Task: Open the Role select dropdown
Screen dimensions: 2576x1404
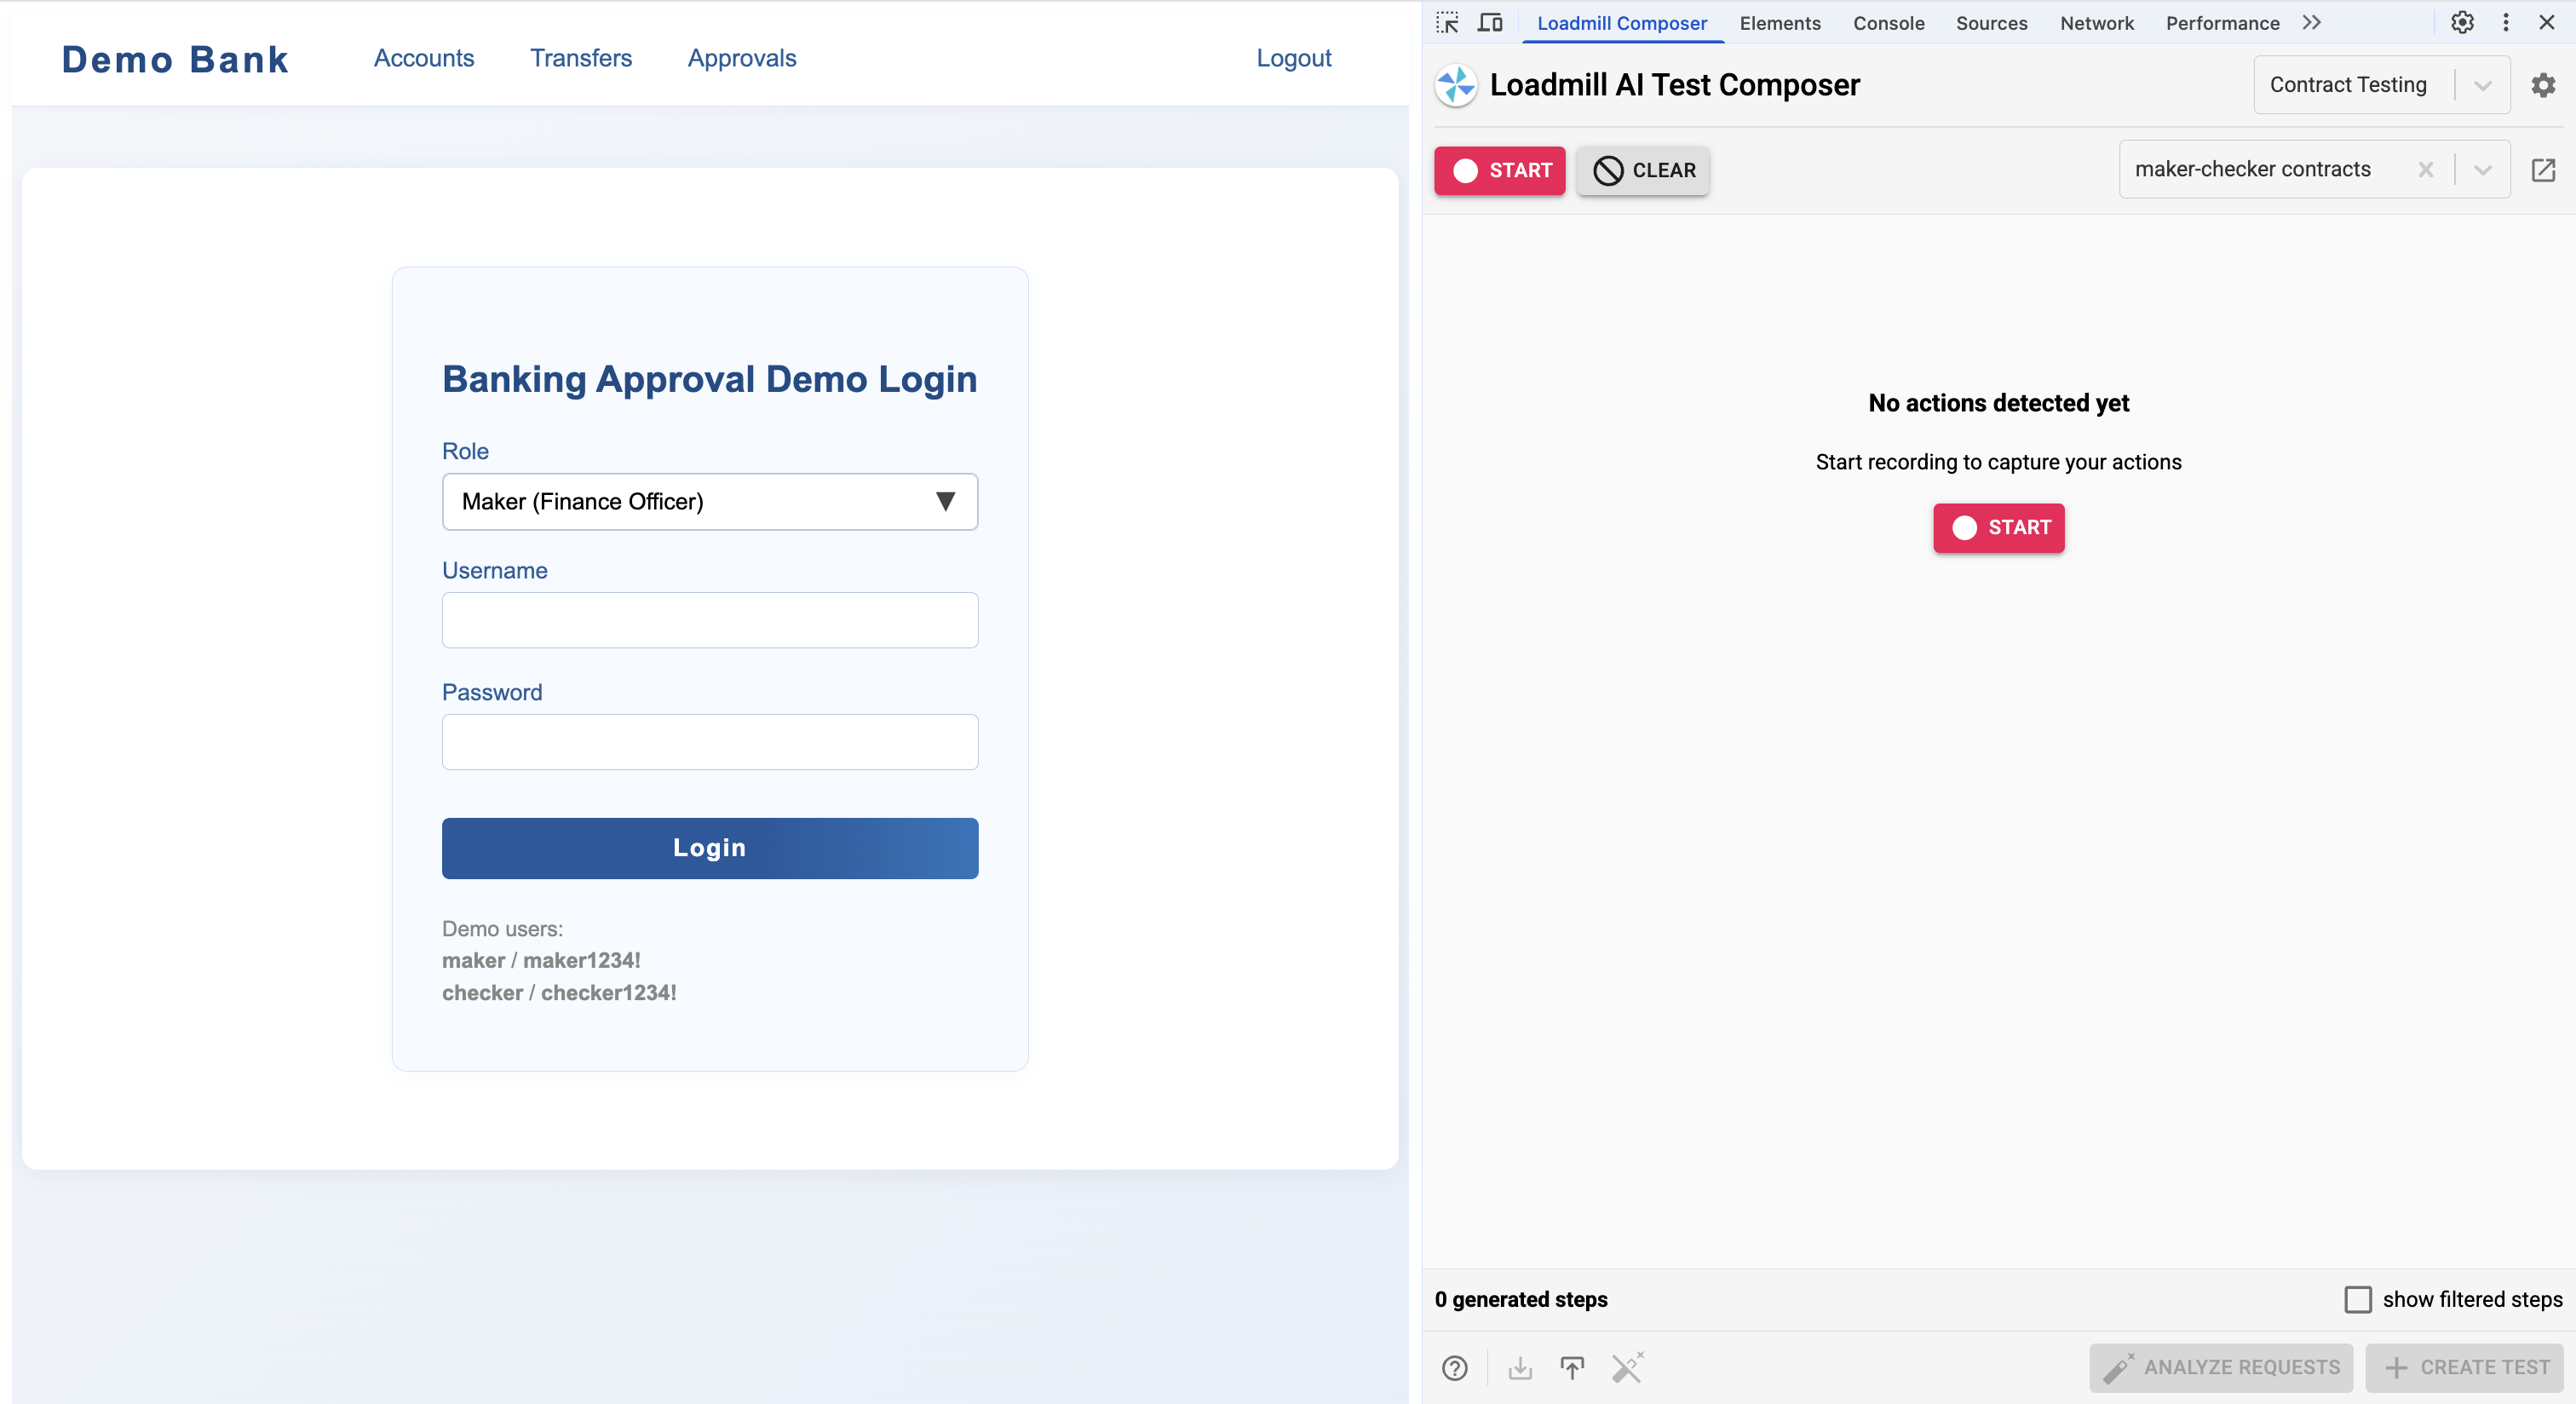Action: [x=709, y=502]
